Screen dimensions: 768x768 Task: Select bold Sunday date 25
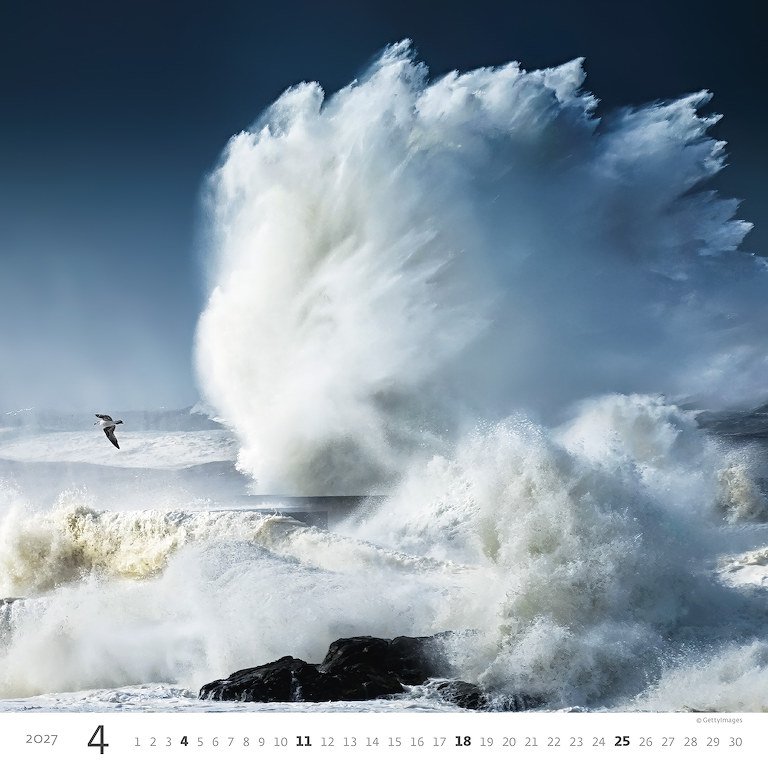tap(622, 742)
